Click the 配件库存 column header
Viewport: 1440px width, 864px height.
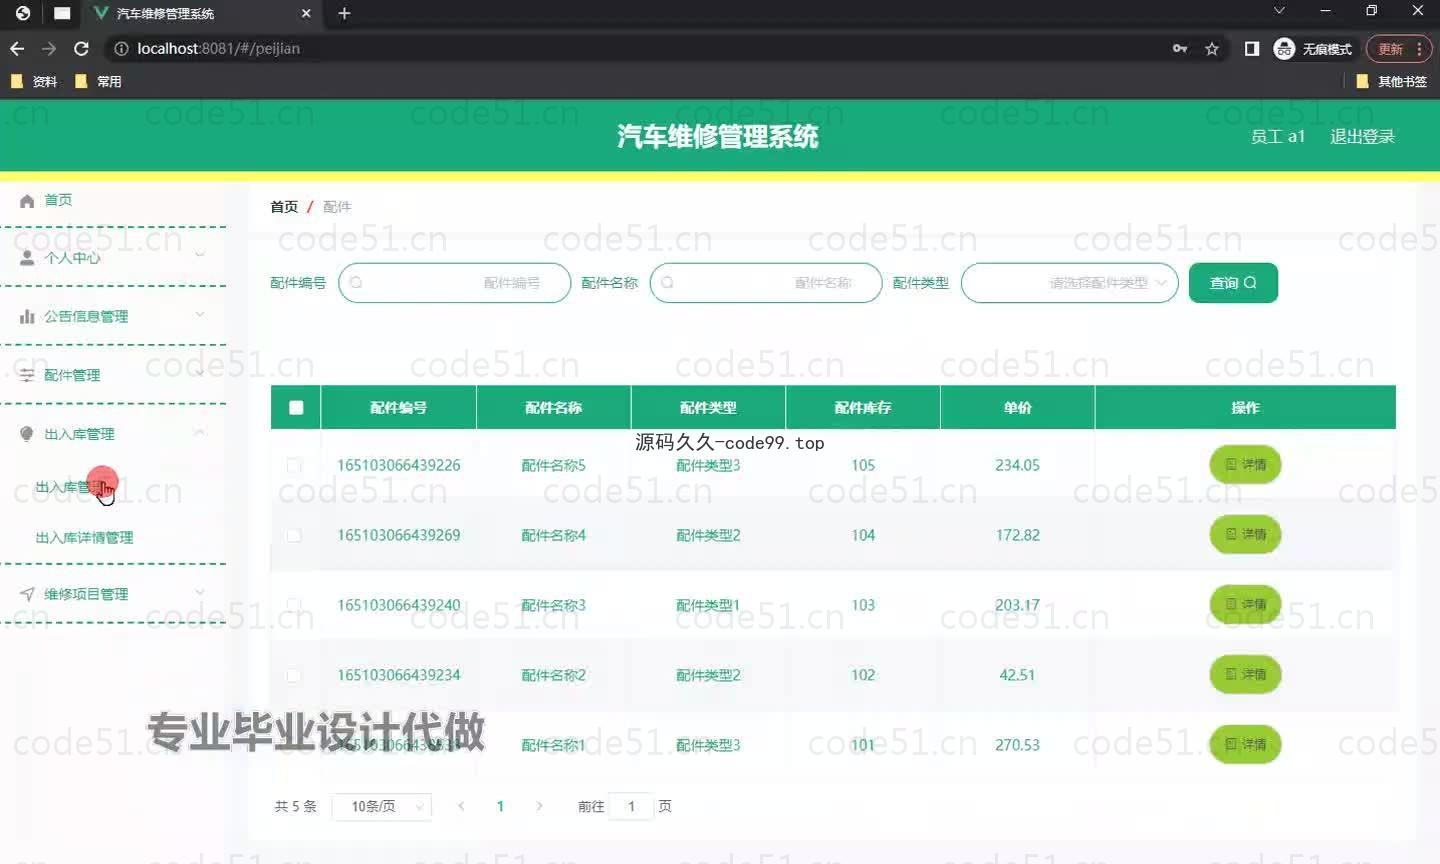coord(863,407)
